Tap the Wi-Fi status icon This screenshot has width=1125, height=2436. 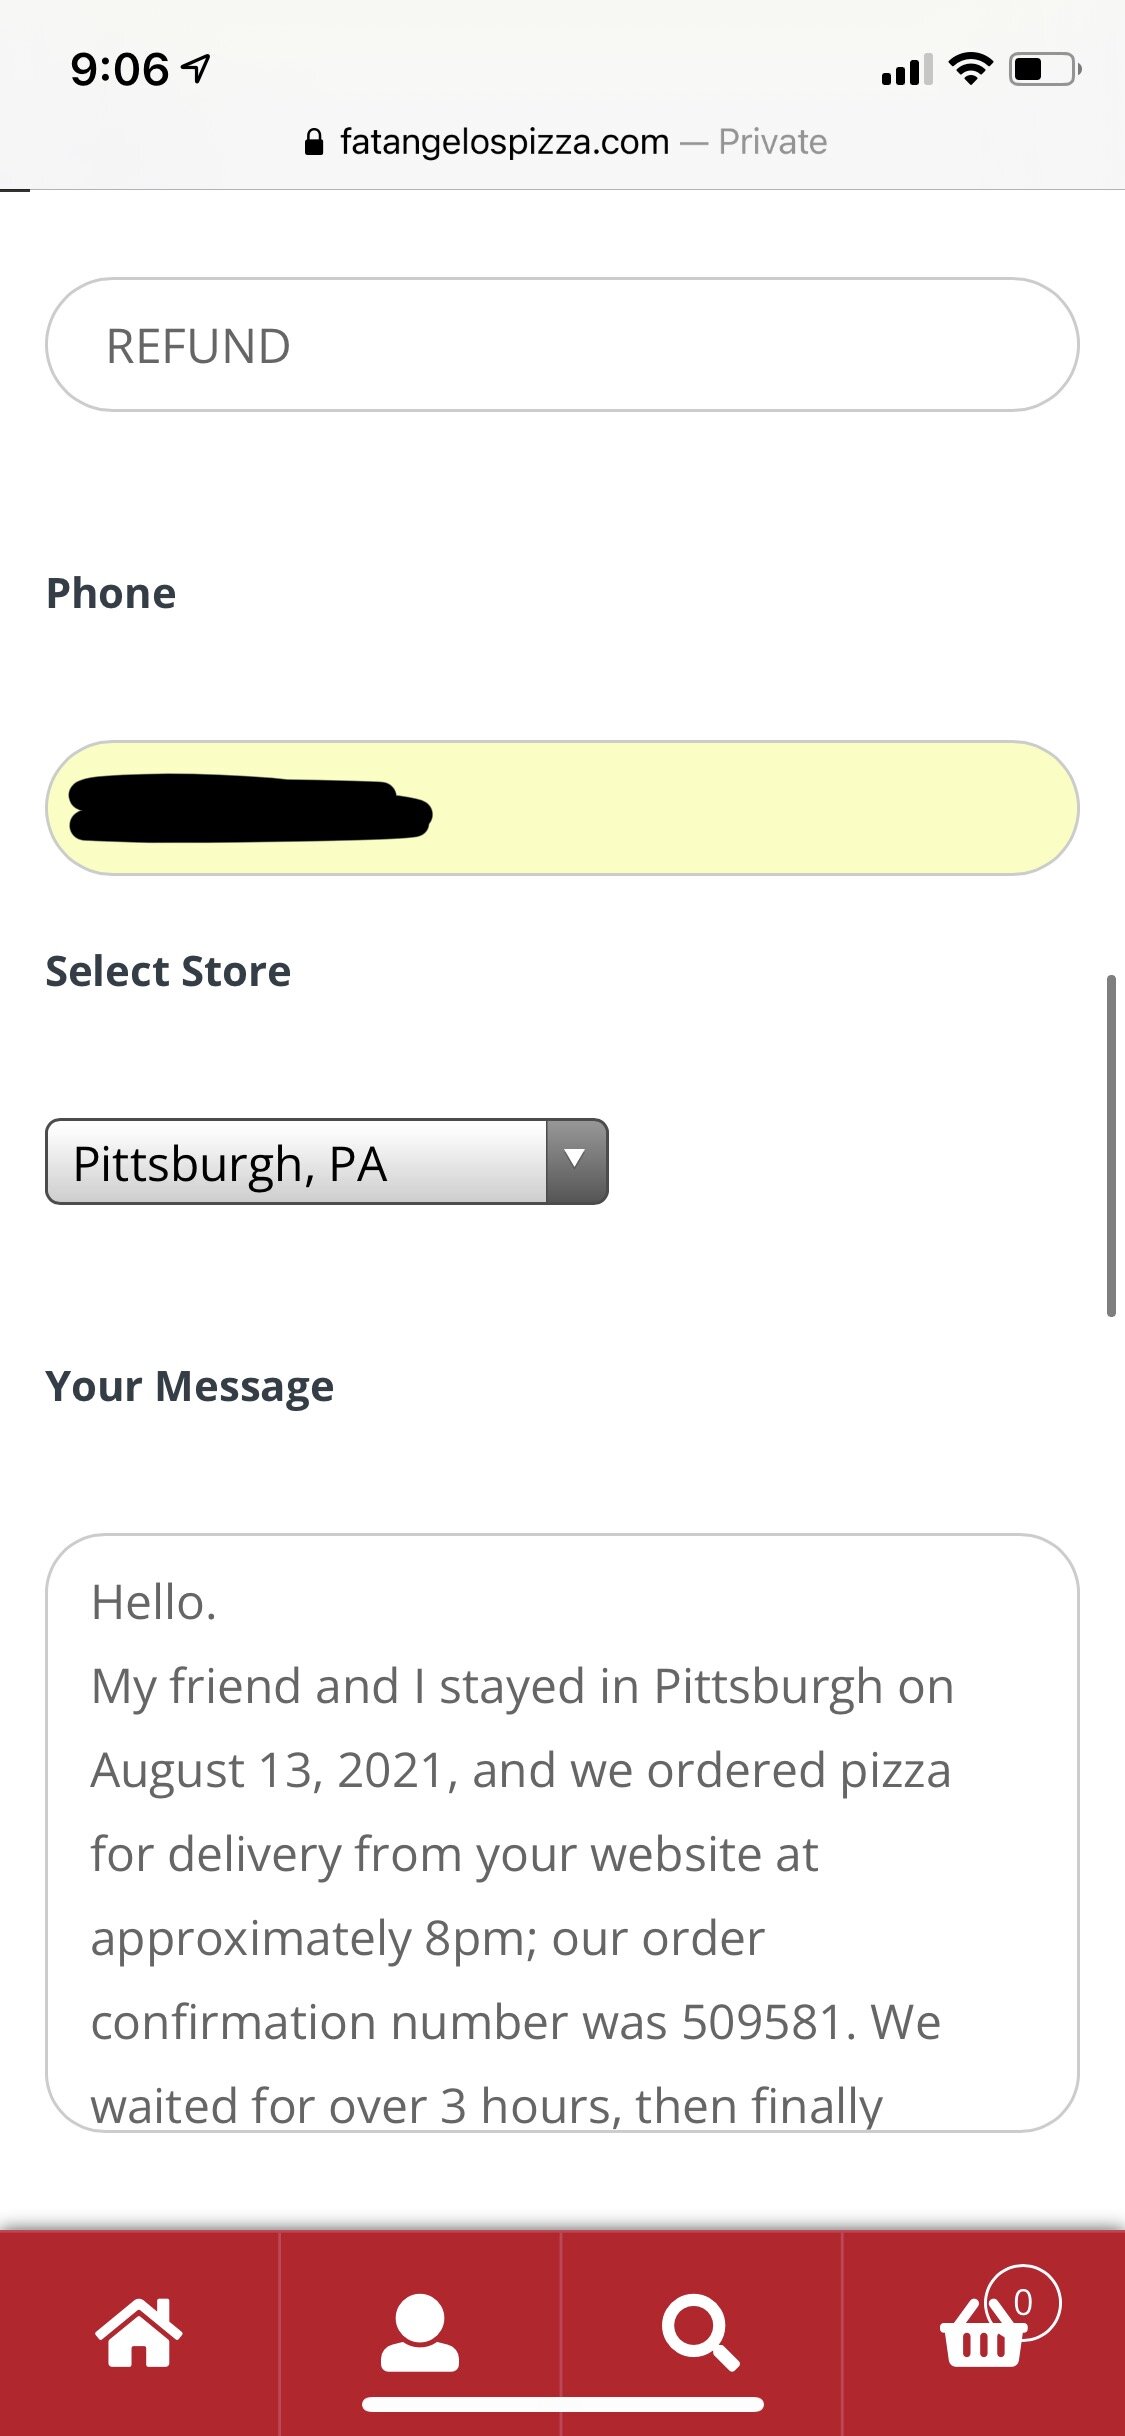pyautogui.click(x=969, y=69)
